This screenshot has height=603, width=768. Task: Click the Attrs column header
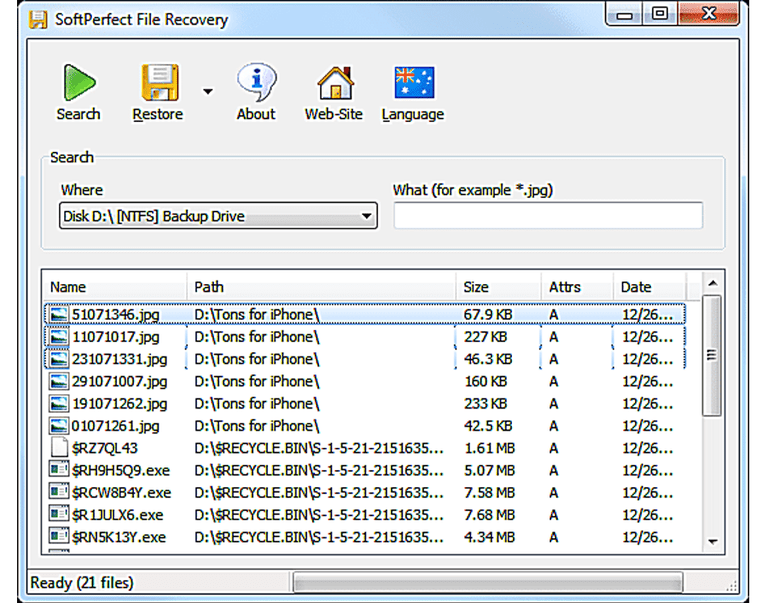click(x=575, y=287)
